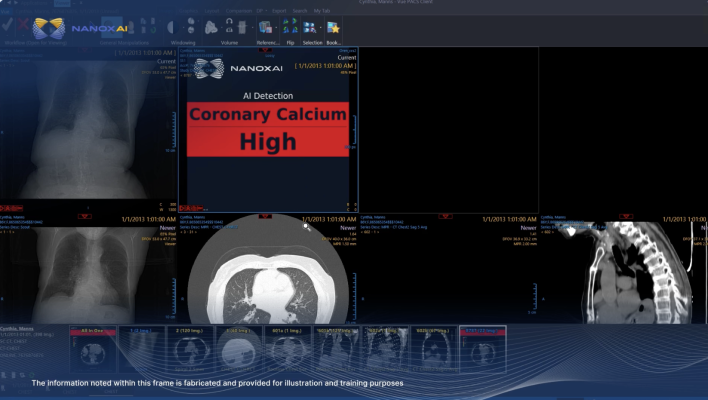708x400 pixels.
Task: Click the bottom-right Flip icon
Action: tap(294, 30)
